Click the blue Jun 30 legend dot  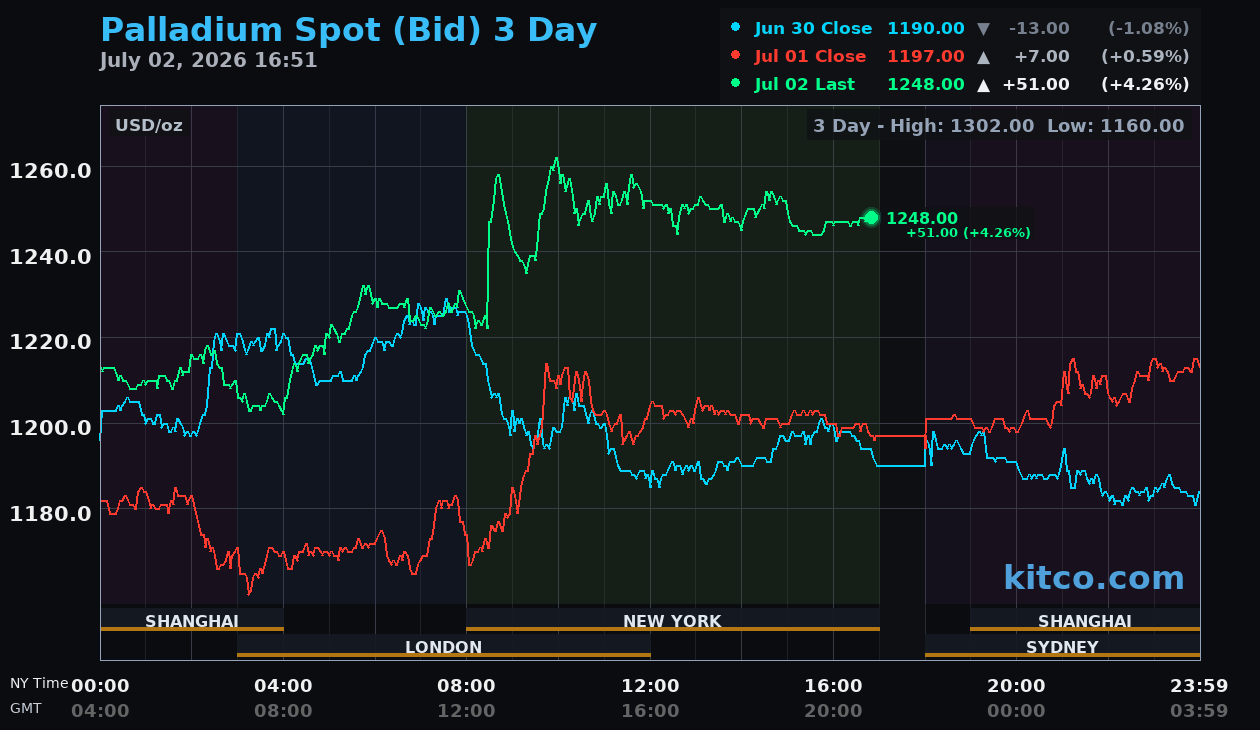point(736,28)
